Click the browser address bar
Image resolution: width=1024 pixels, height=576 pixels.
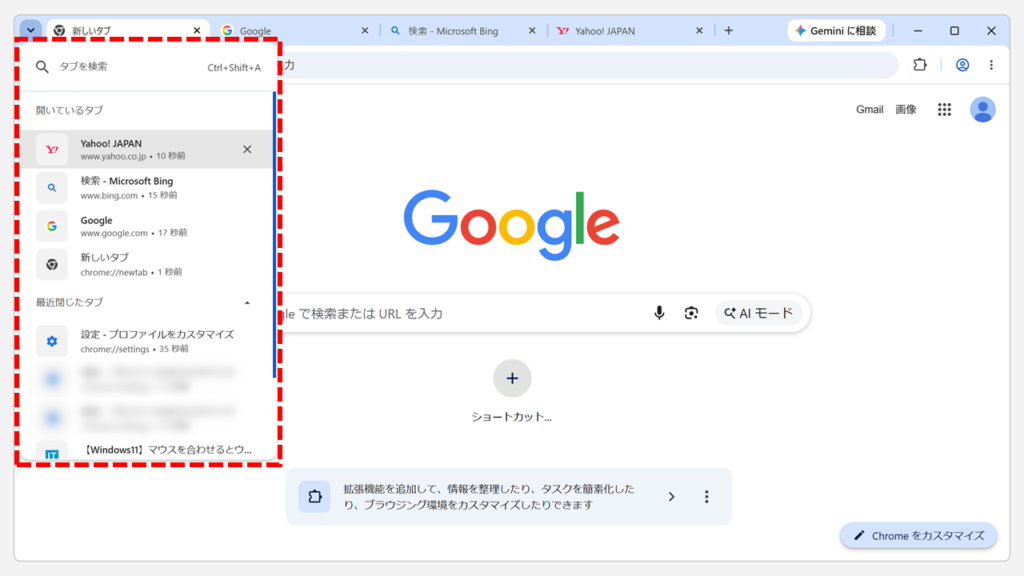tap(588, 65)
